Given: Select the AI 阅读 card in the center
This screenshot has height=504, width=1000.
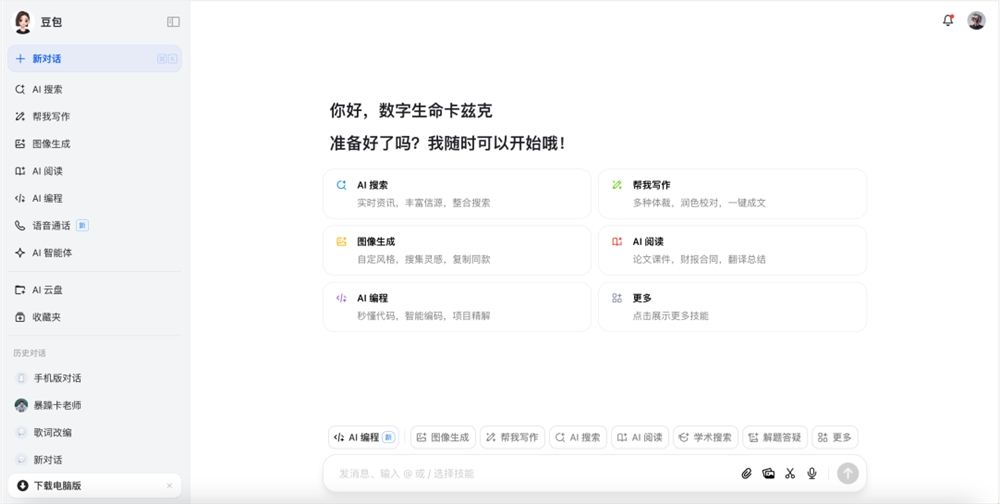Looking at the screenshot, I should tap(732, 250).
